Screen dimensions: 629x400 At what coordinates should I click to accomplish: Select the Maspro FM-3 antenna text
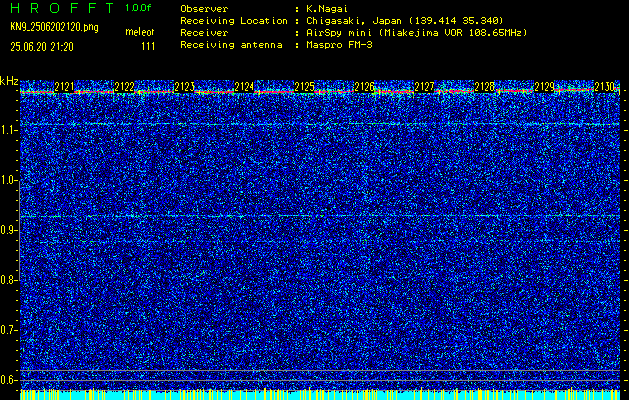[x=339, y=45]
